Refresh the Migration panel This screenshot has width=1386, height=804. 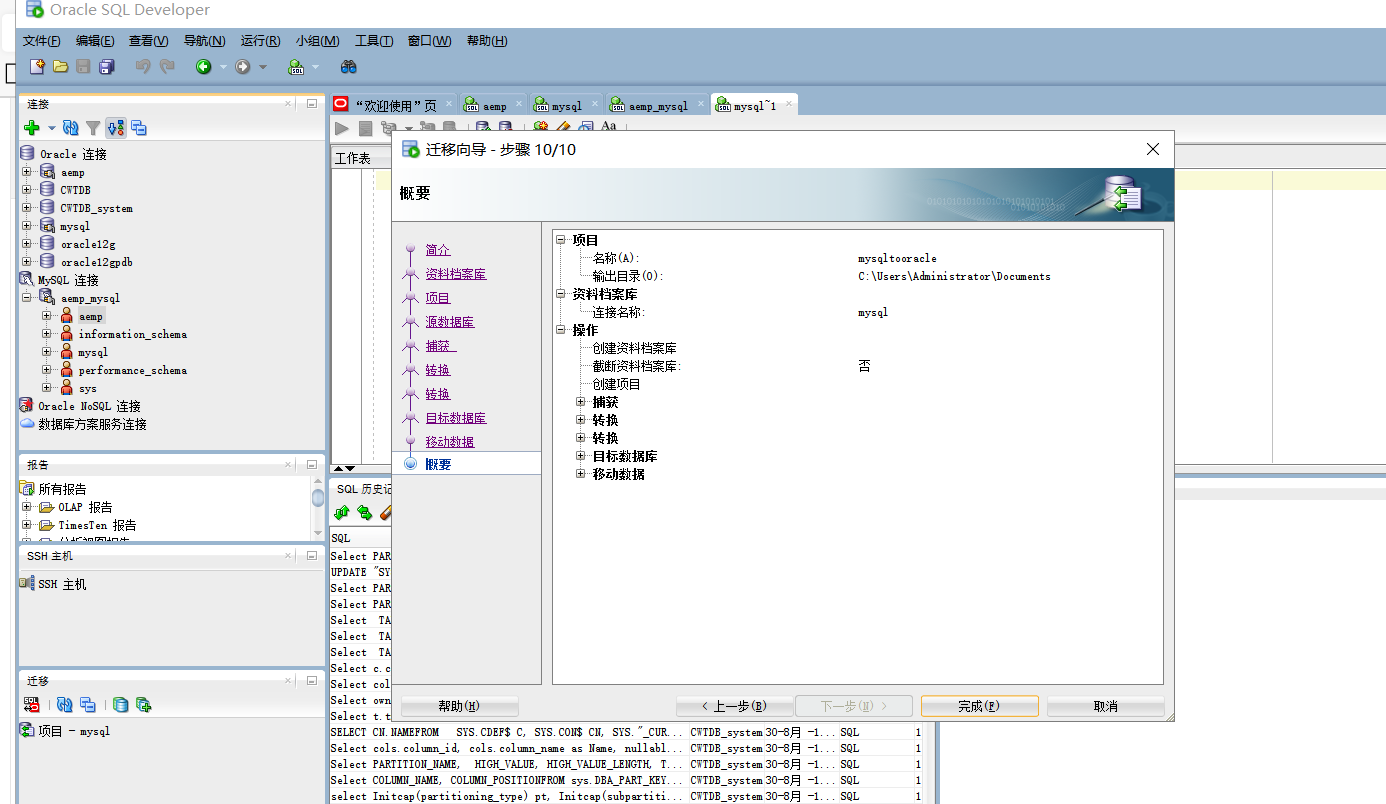pos(64,705)
